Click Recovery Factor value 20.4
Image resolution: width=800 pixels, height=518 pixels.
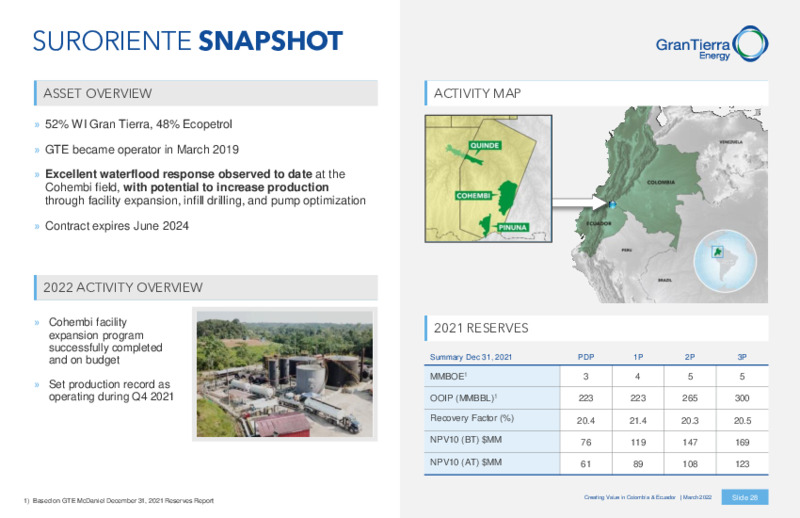click(x=586, y=421)
